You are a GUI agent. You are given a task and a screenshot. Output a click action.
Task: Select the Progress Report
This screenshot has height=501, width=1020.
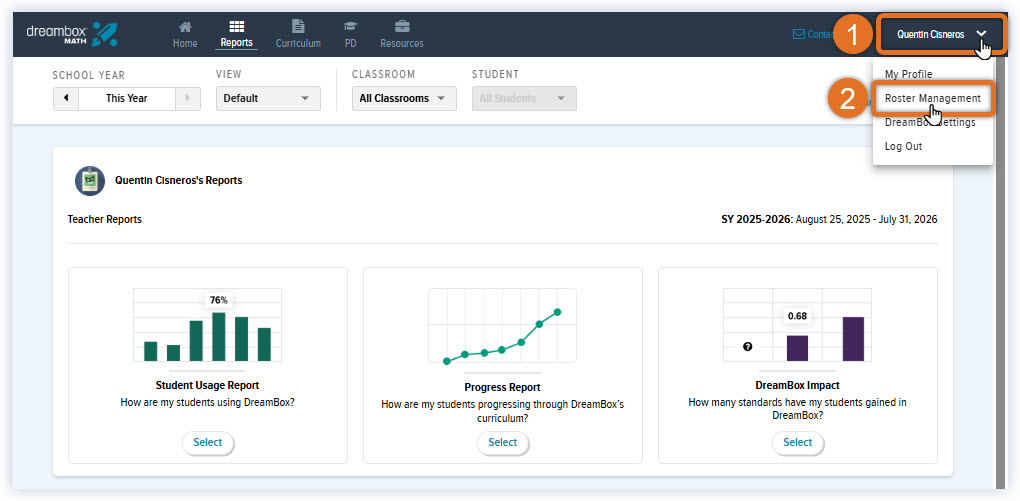coord(503,442)
